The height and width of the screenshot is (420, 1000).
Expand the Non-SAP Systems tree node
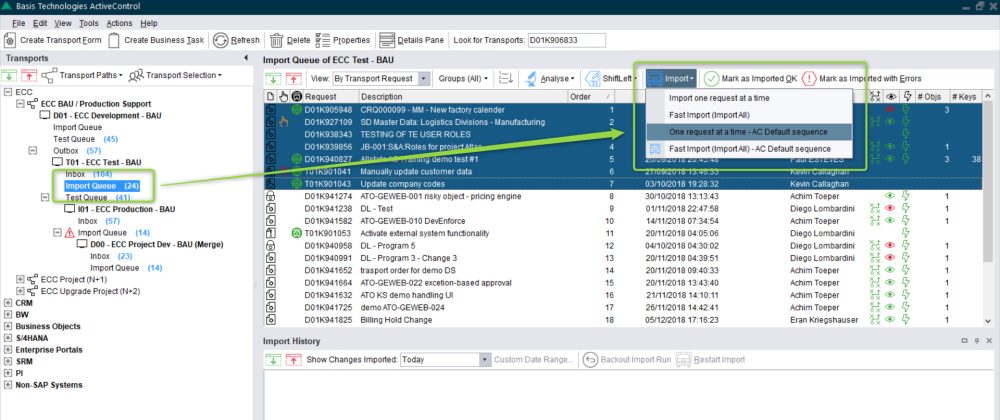(8, 385)
